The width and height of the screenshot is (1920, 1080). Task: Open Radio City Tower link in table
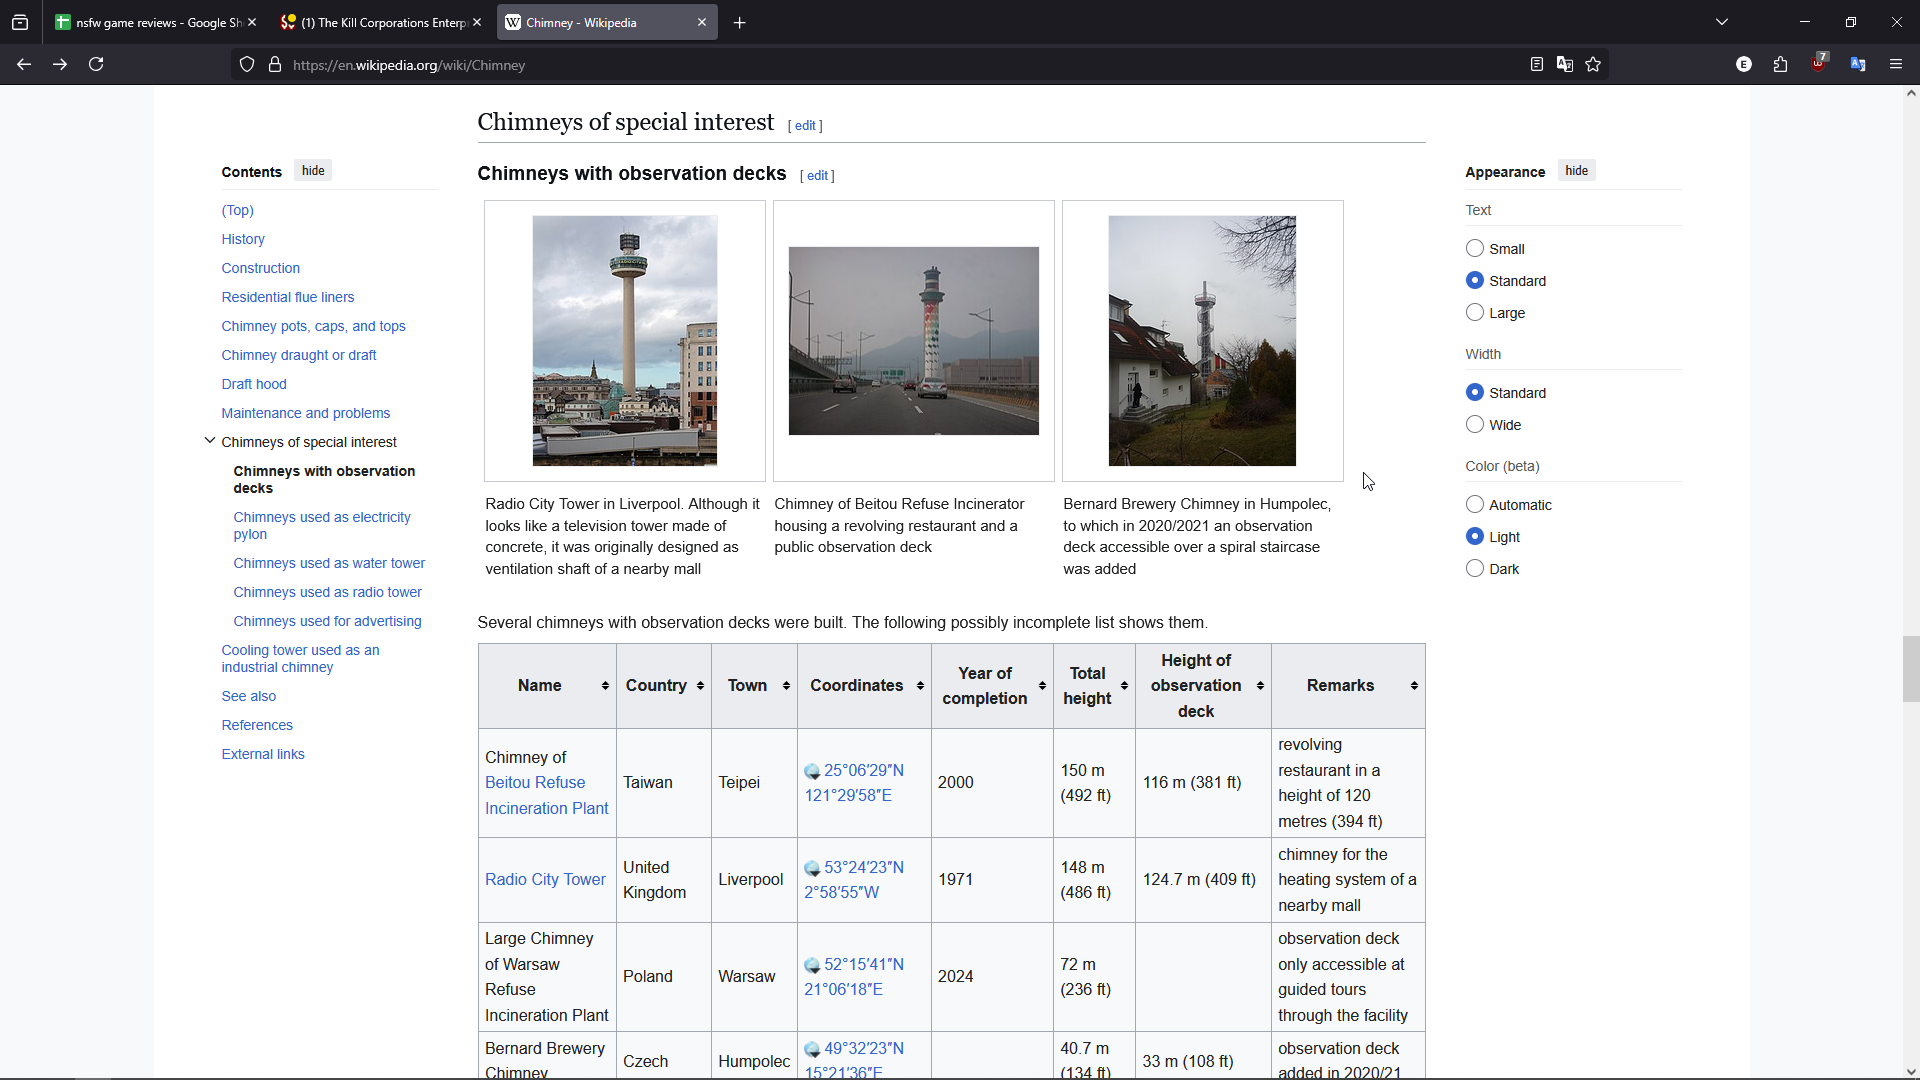(x=545, y=880)
